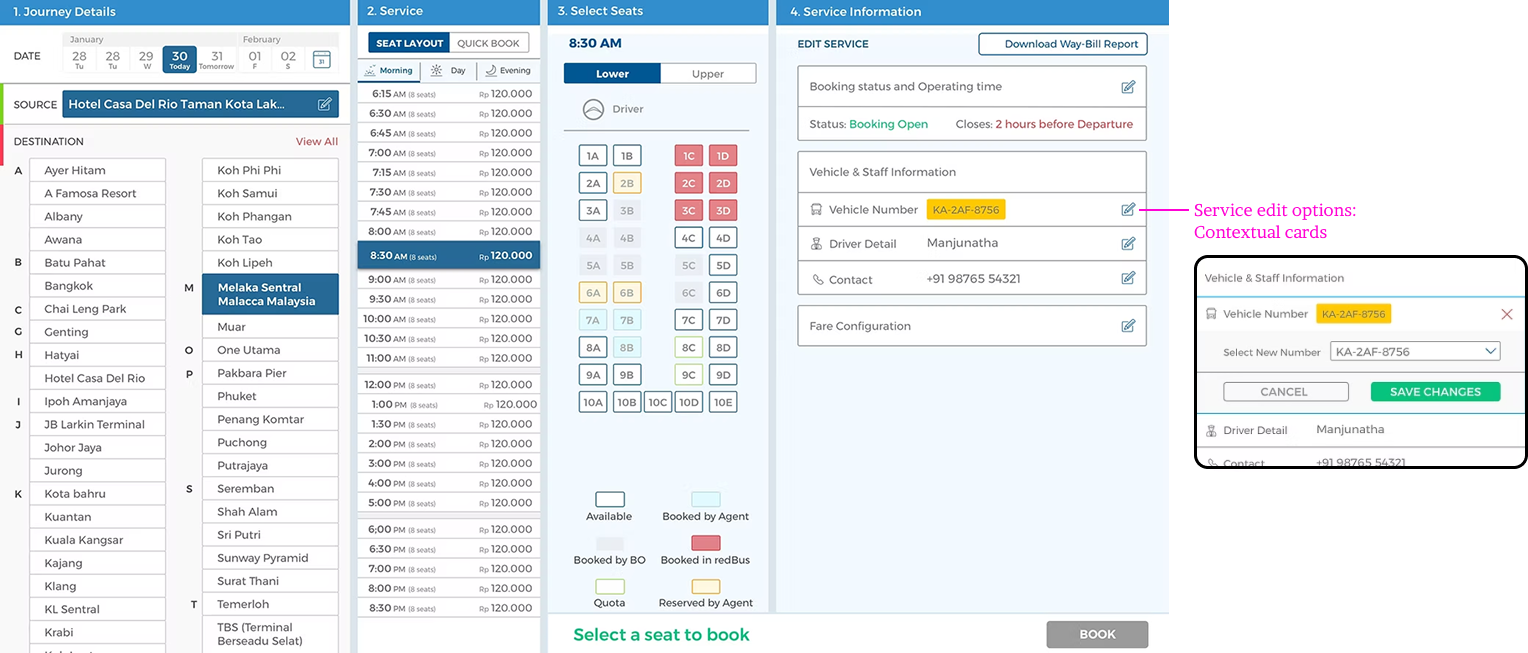Viewport: 1528px width, 653px height.
Task: Click edit icon beside Vehicle Number
Action: (x=1128, y=210)
